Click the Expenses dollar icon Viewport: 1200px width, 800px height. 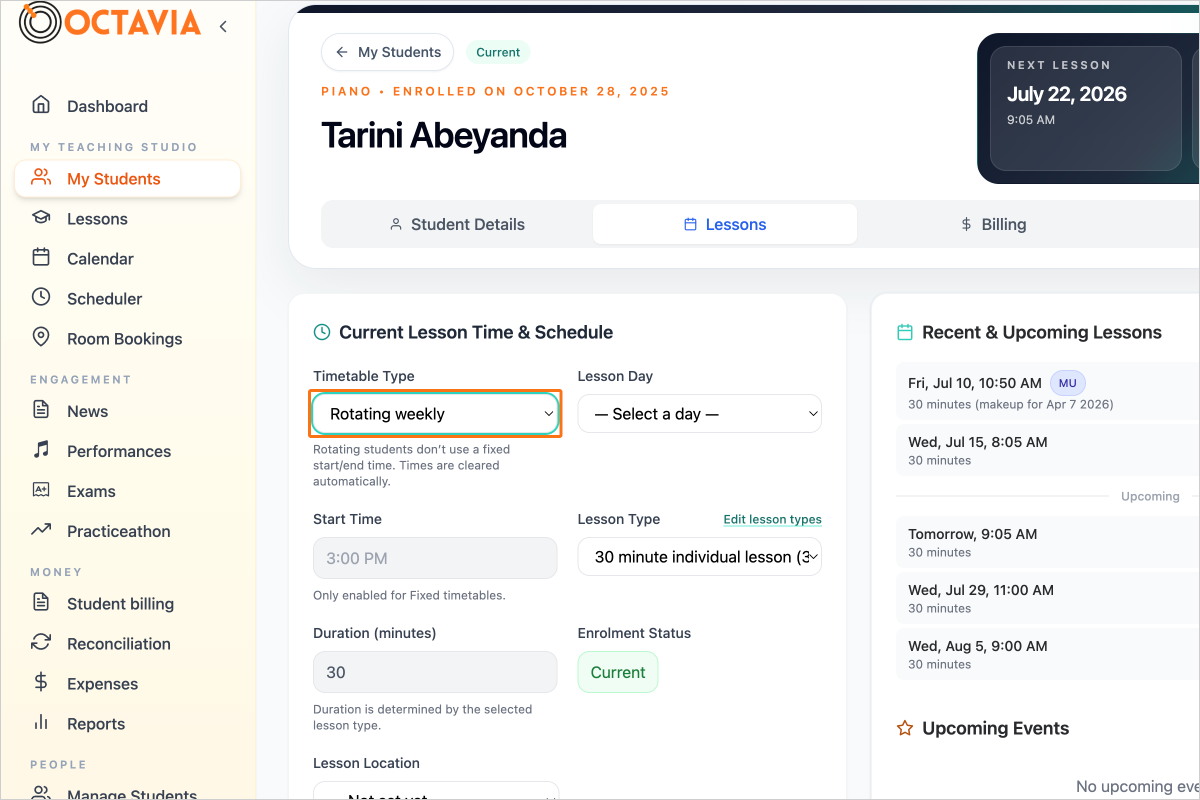[x=41, y=683]
